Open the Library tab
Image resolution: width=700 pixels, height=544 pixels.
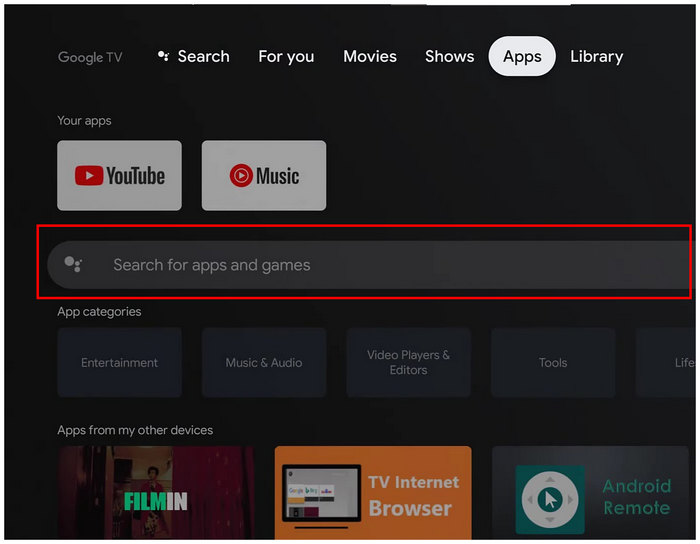coord(596,57)
